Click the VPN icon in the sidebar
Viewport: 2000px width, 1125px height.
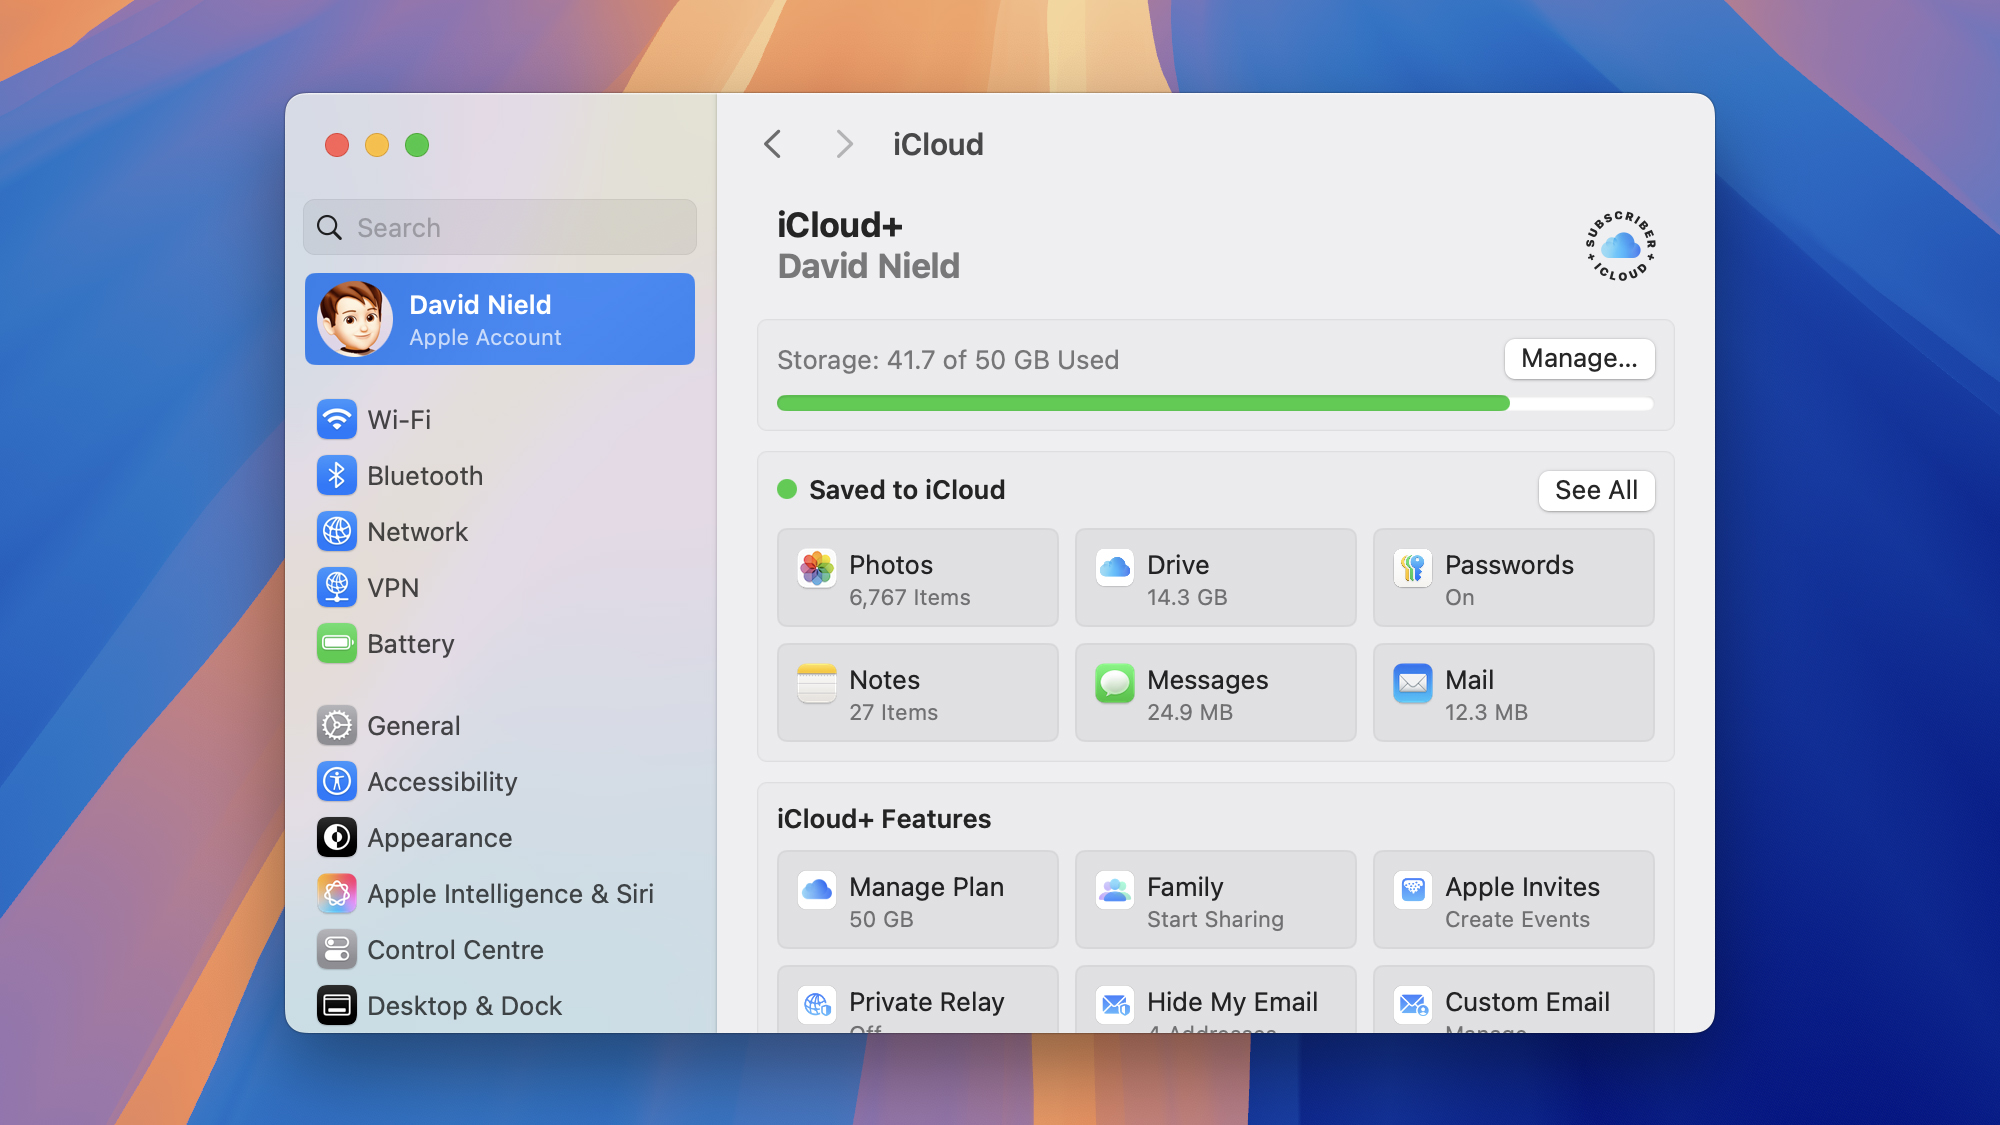pyautogui.click(x=338, y=587)
